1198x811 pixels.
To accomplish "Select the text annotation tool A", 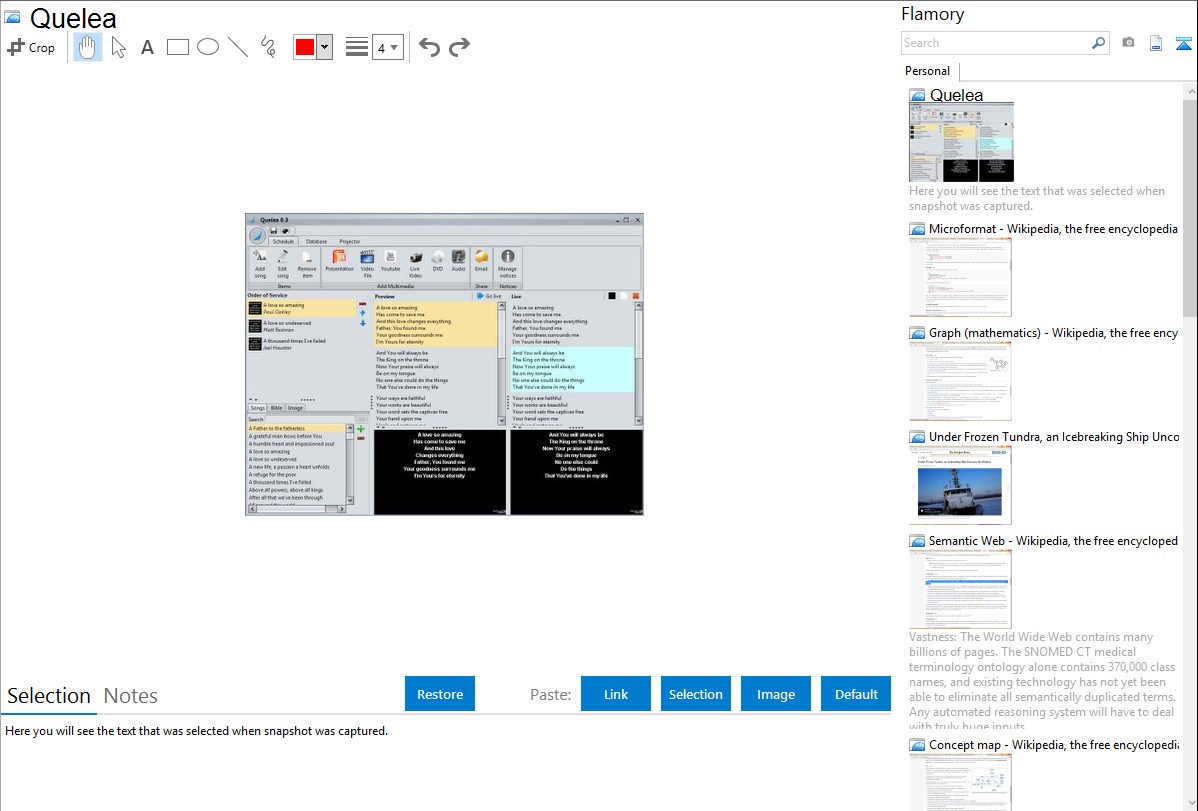I will [x=147, y=47].
